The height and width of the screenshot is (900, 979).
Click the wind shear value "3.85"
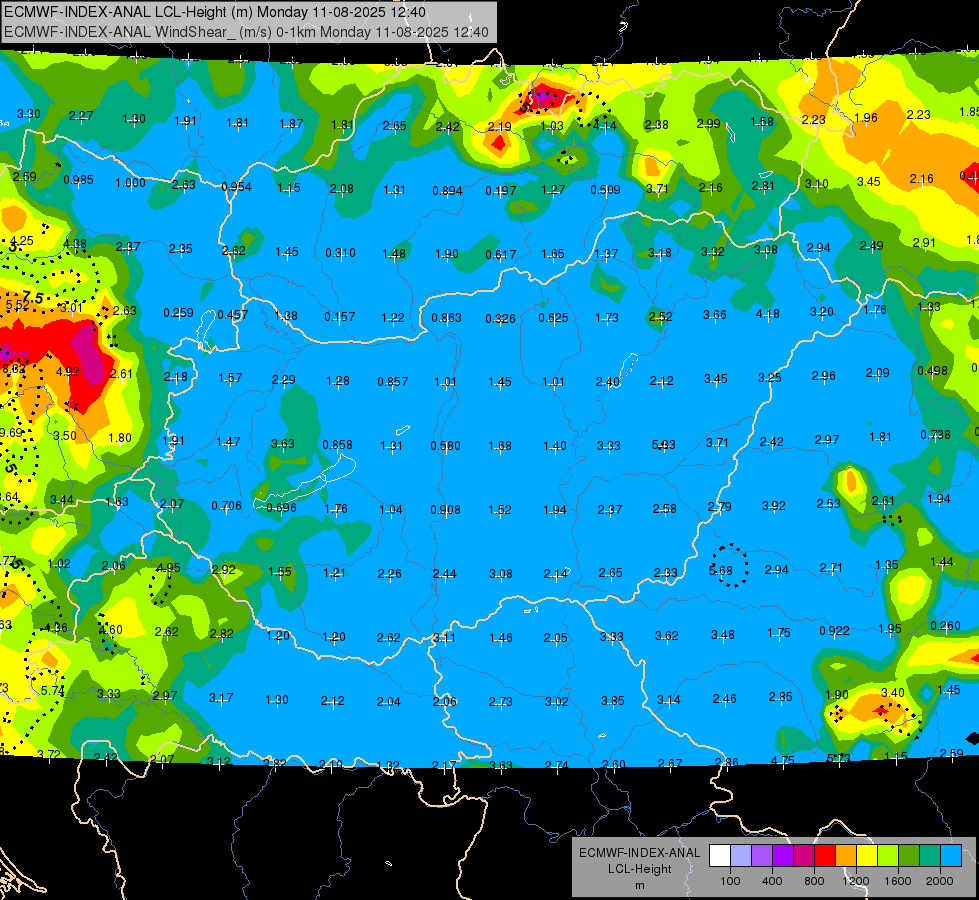coord(612,701)
